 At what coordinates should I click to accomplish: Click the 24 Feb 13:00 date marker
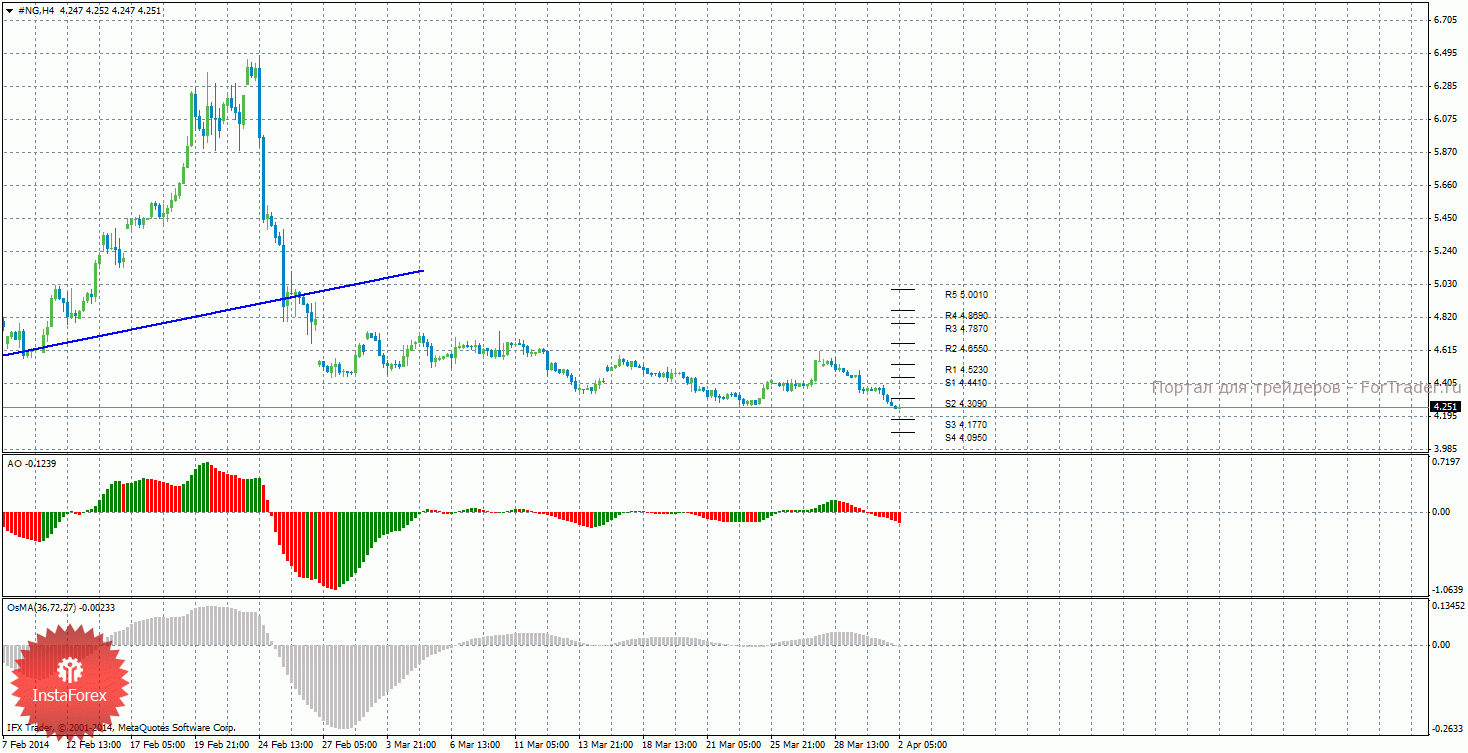pyautogui.click(x=286, y=745)
